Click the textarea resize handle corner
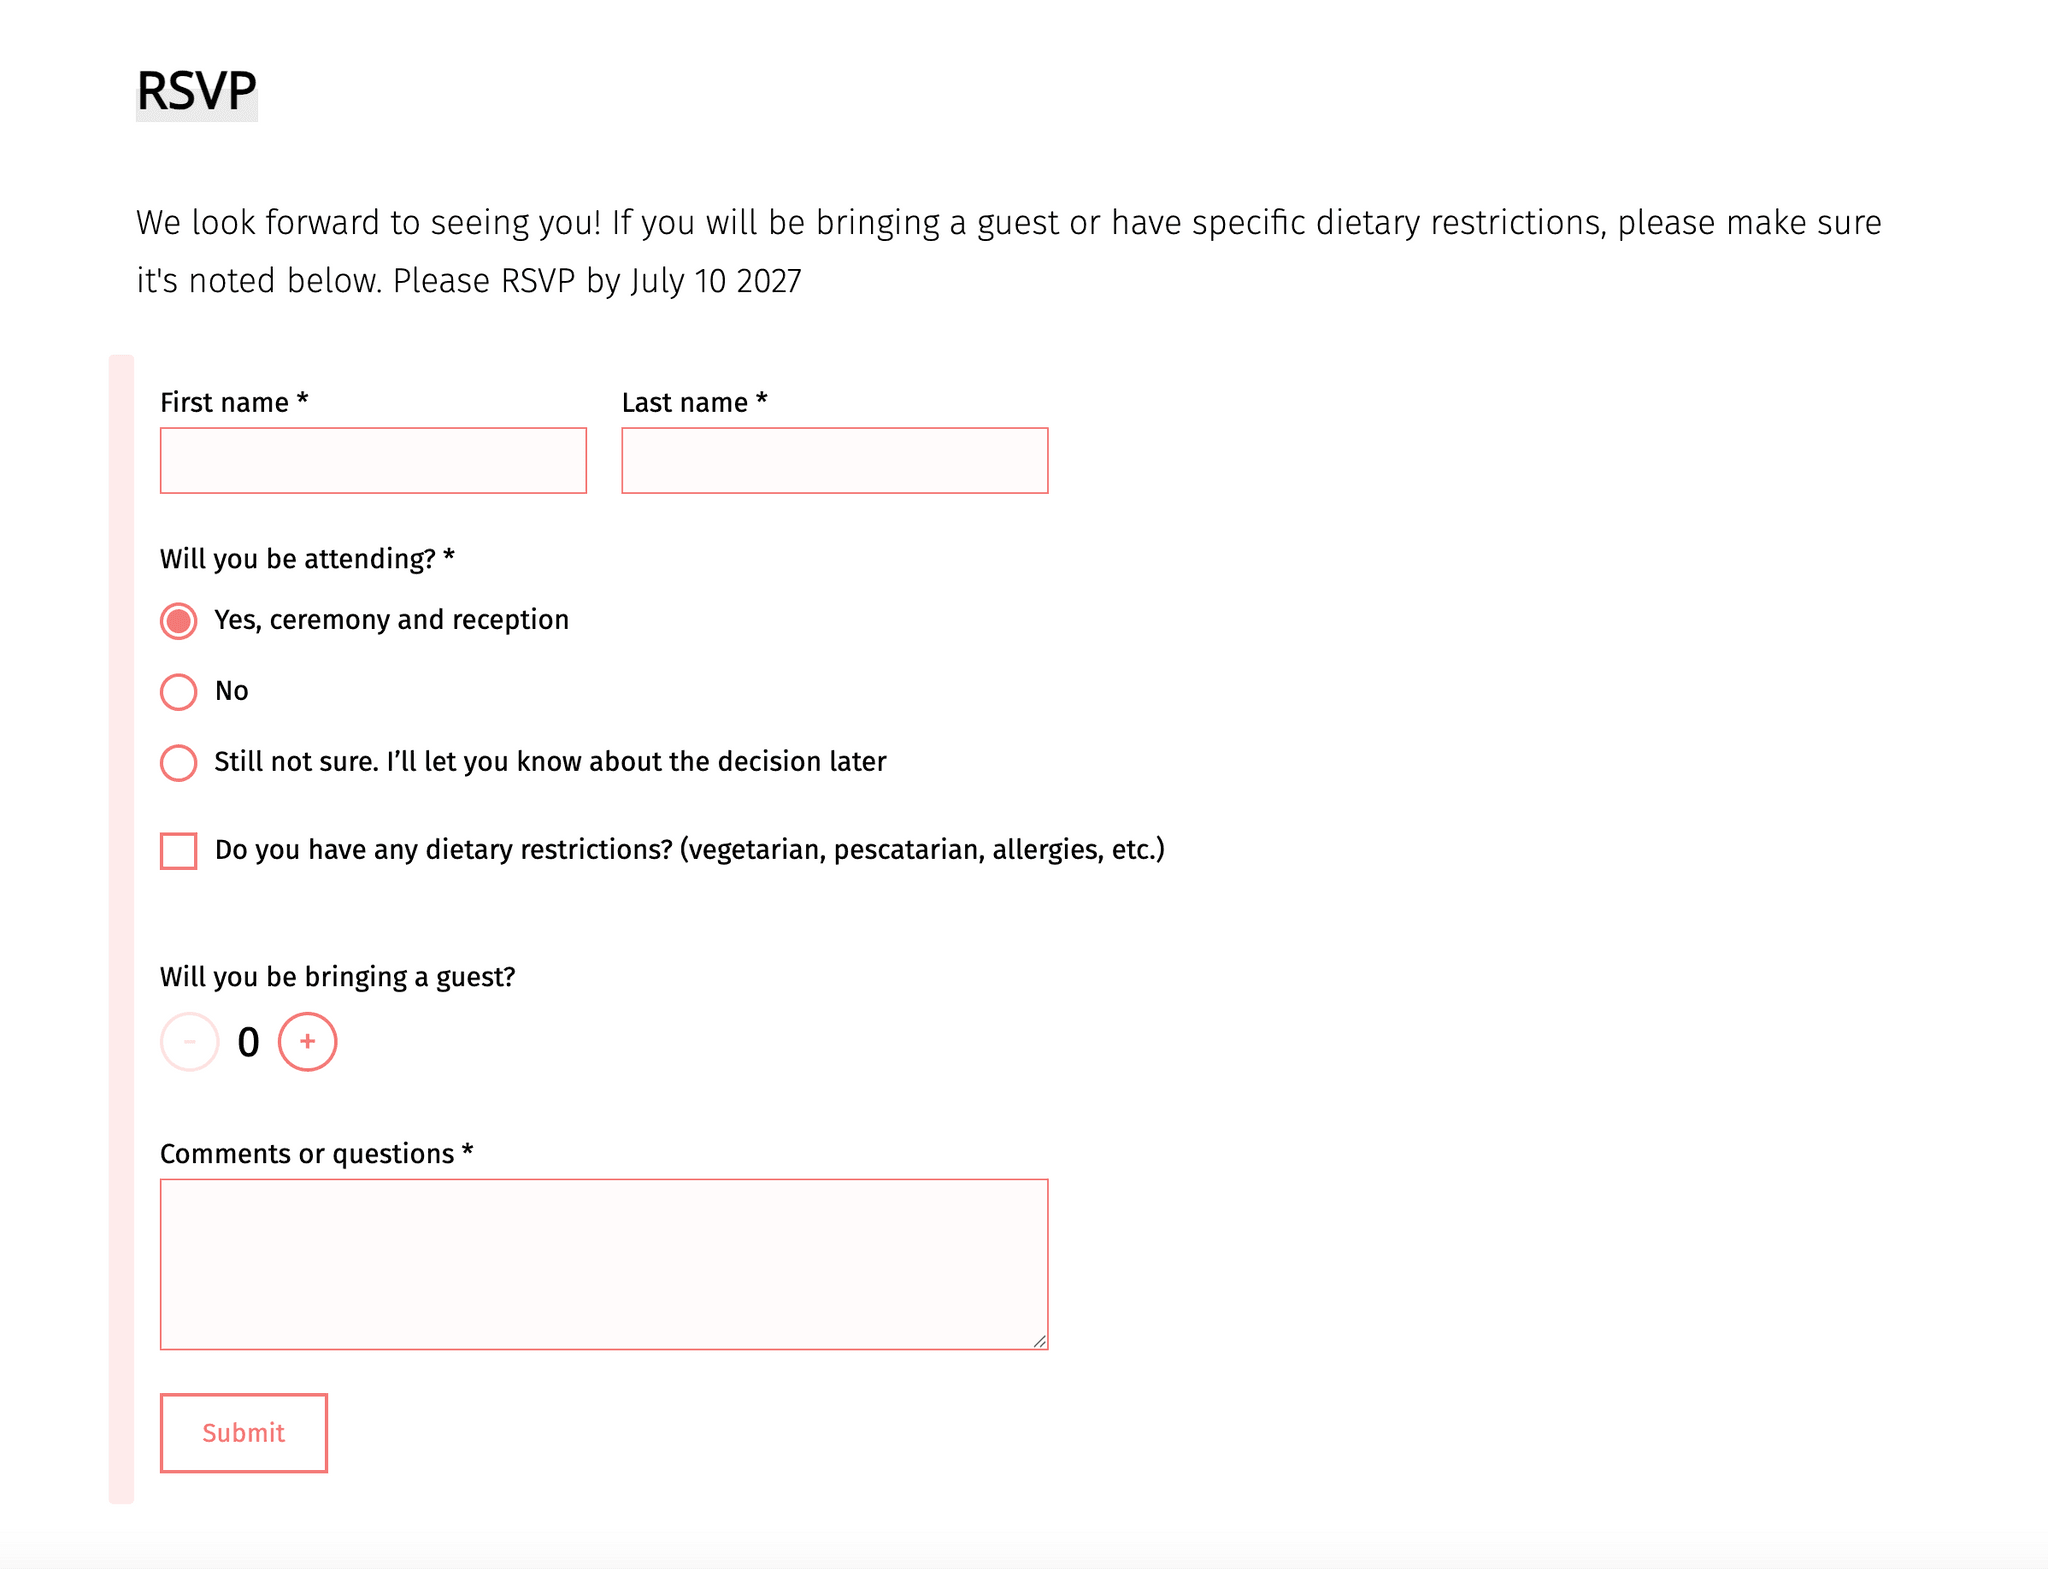This screenshot has width=2048, height=1569. [x=1040, y=1341]
